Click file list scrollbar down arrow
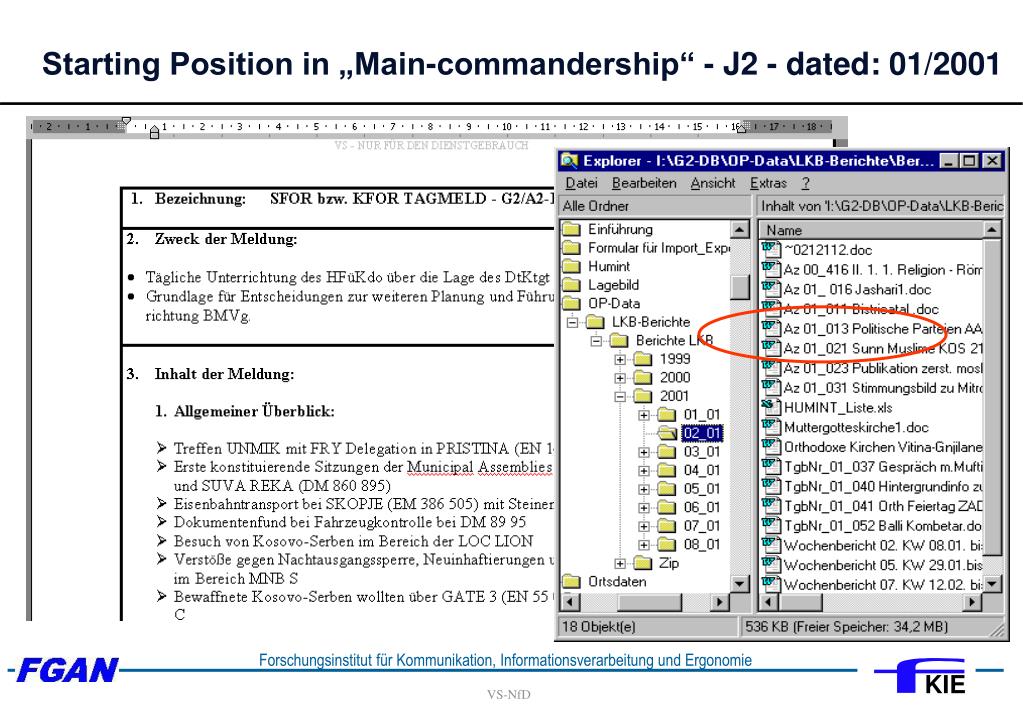This screenshot has width=1023, height=708. click(992, 583)
